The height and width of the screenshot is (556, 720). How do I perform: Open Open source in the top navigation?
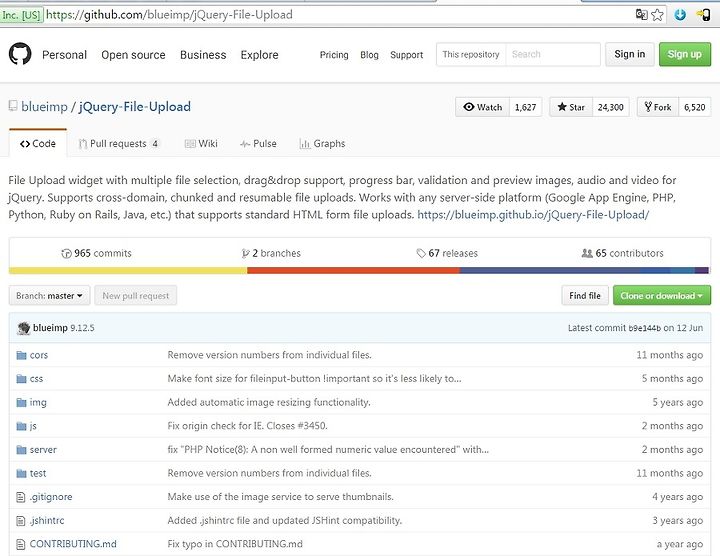click(x=133, y=55)
